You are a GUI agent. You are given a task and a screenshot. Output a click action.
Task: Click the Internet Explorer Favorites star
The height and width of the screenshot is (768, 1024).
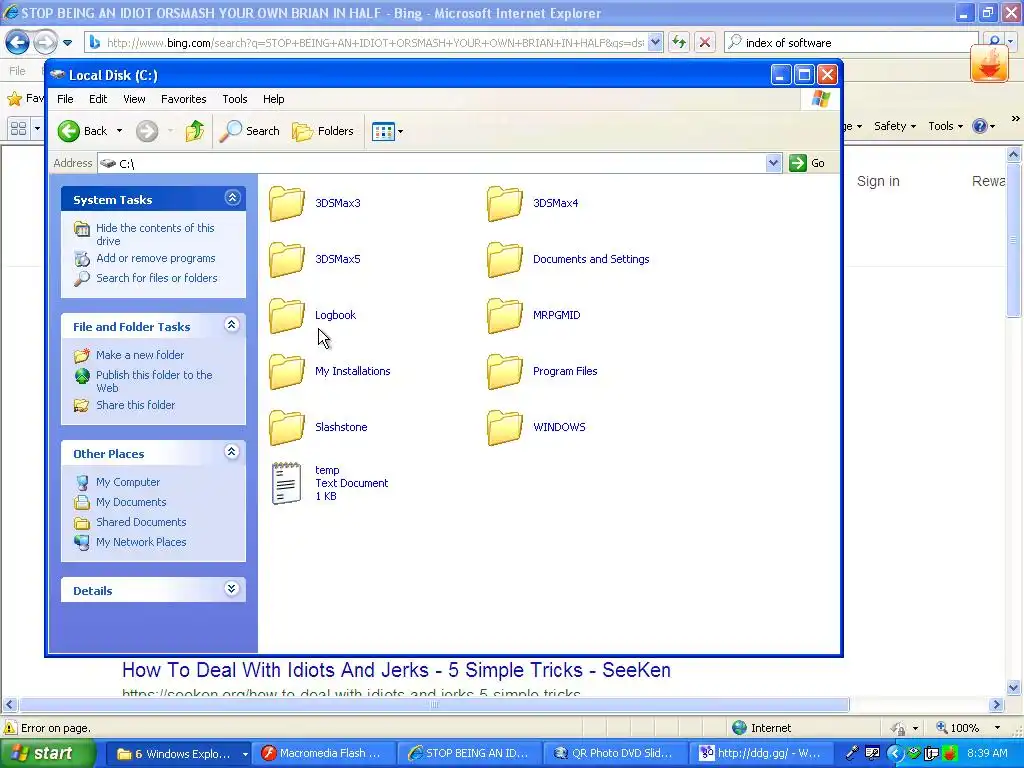[x=14, y=99]
